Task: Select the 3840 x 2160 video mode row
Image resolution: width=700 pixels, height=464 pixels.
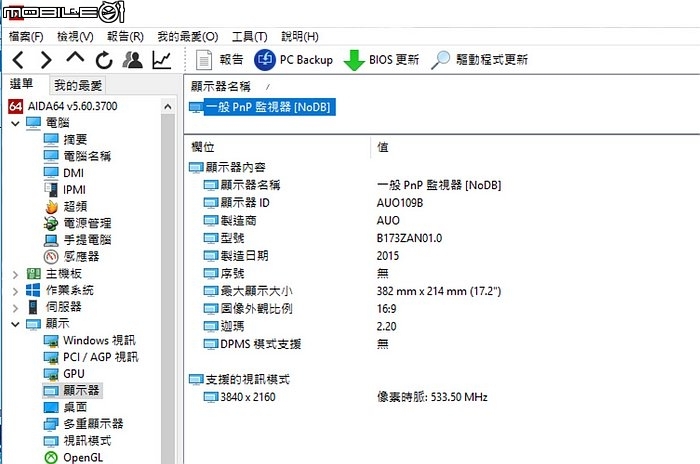Action: coord(239,397)
